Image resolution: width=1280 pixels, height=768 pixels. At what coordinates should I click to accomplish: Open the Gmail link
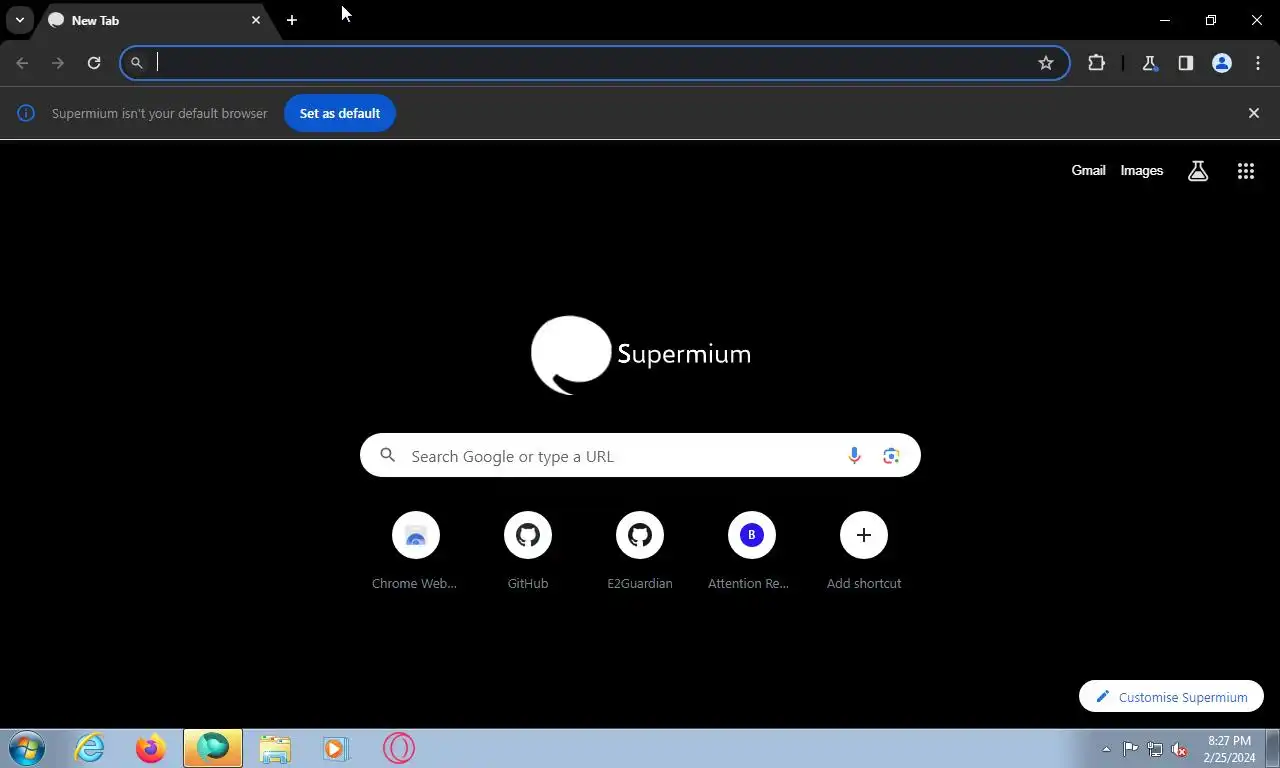click(x=1088, y=171)
